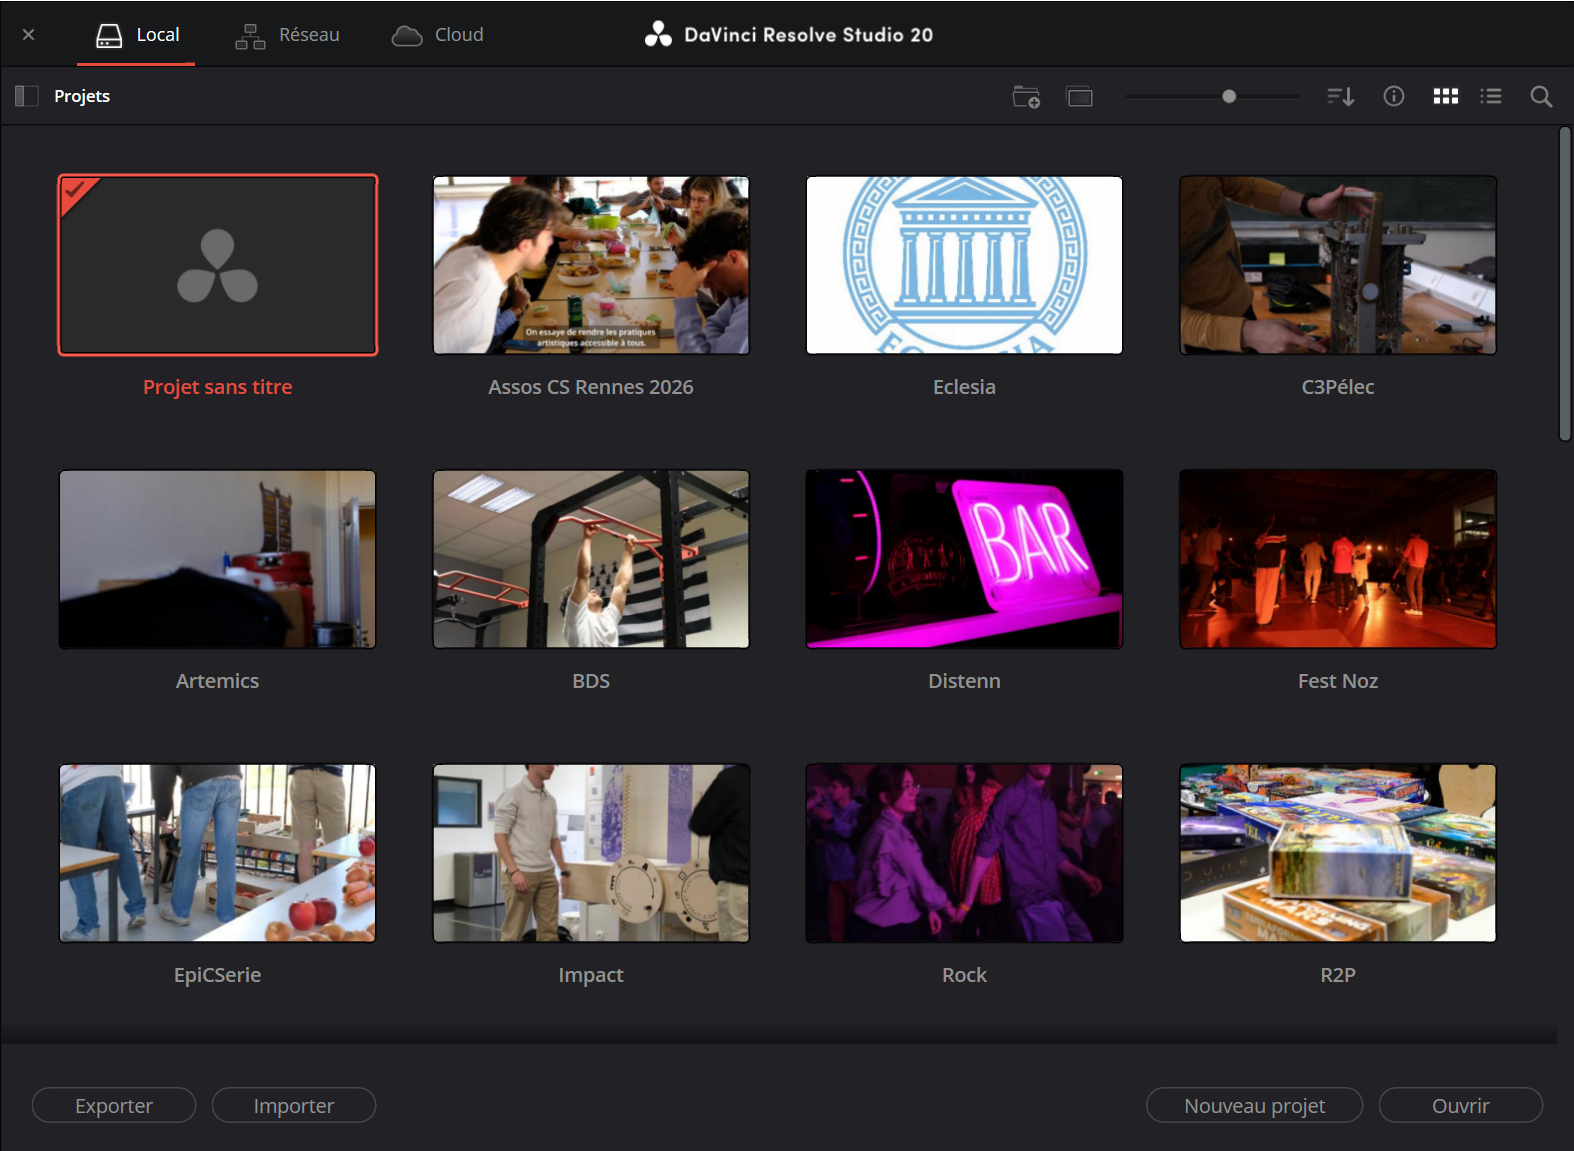Switch to the Réseau tab
This screenshot has width=1574, height=1151.
pyautogui.click(x=287, y=35)
